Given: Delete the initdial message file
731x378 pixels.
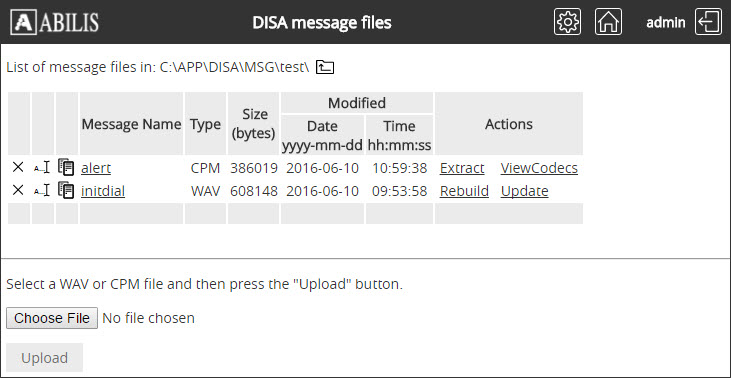Looking at the screenshot, I should pos(18,190).
